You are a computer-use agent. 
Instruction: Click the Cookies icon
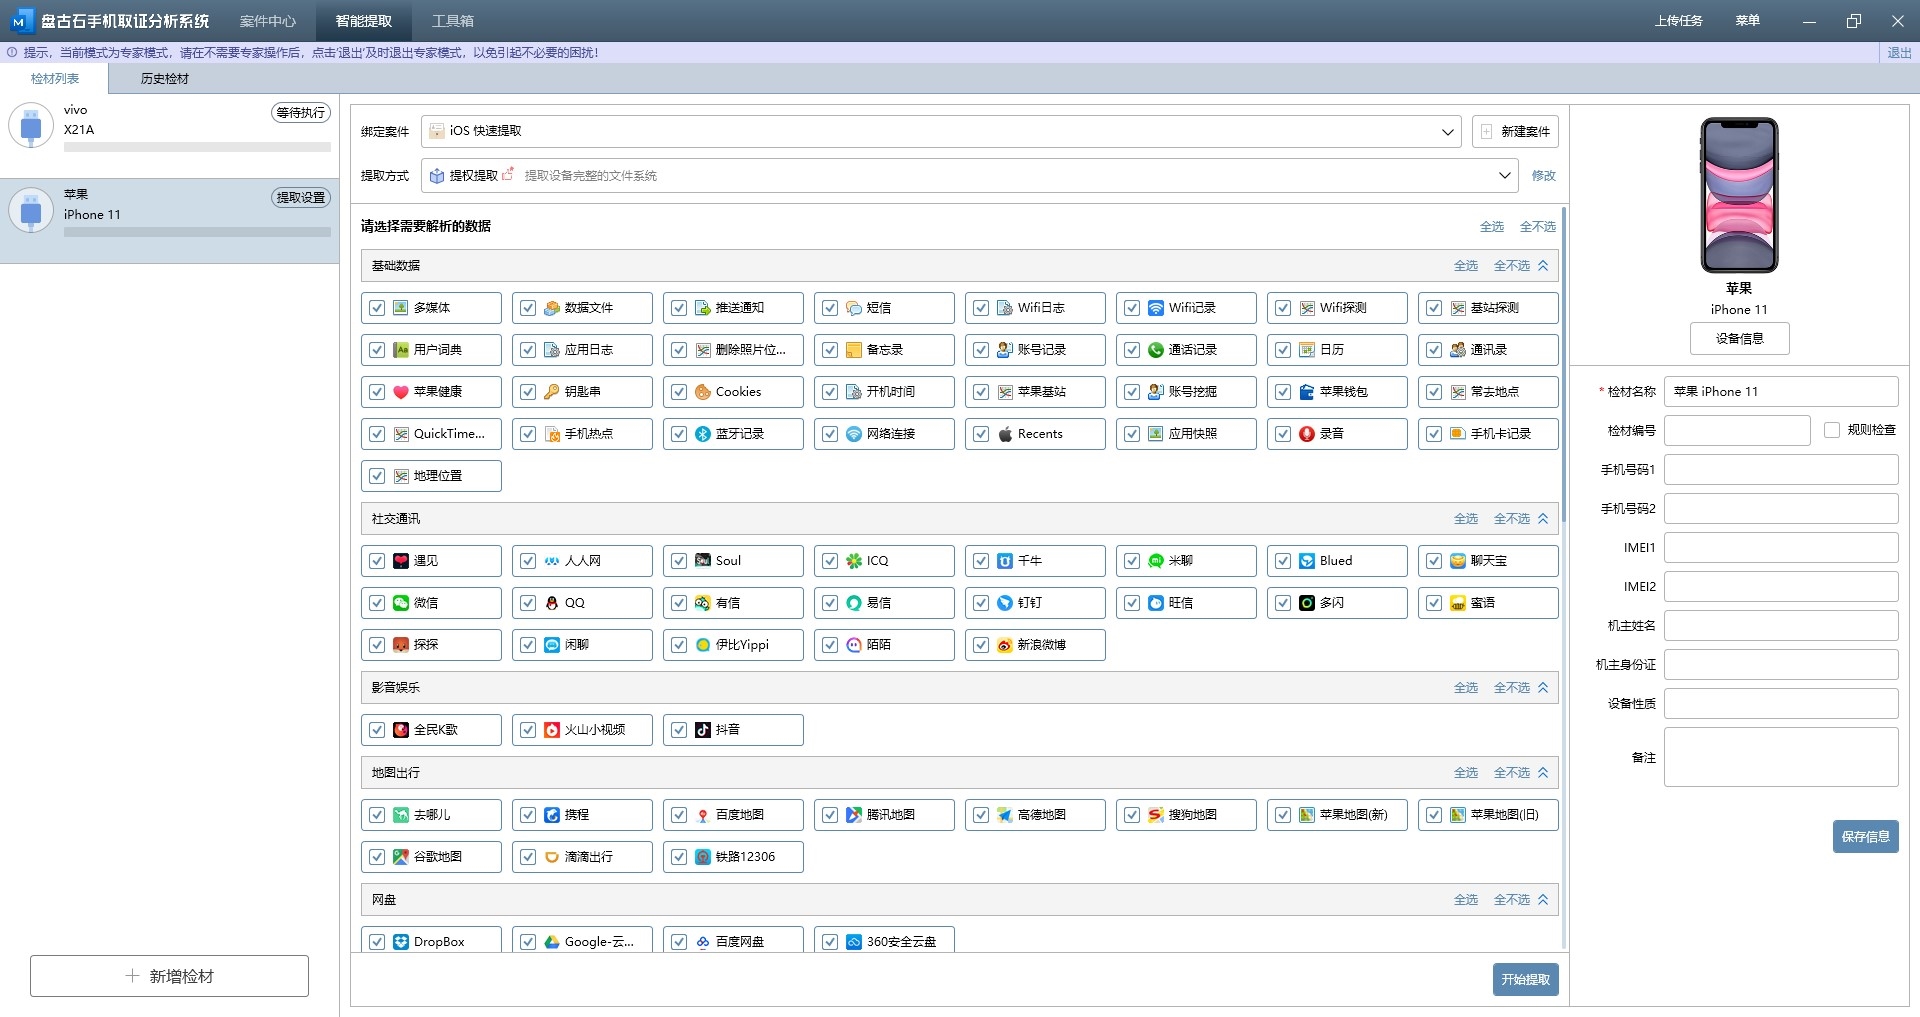coord(703,392)
